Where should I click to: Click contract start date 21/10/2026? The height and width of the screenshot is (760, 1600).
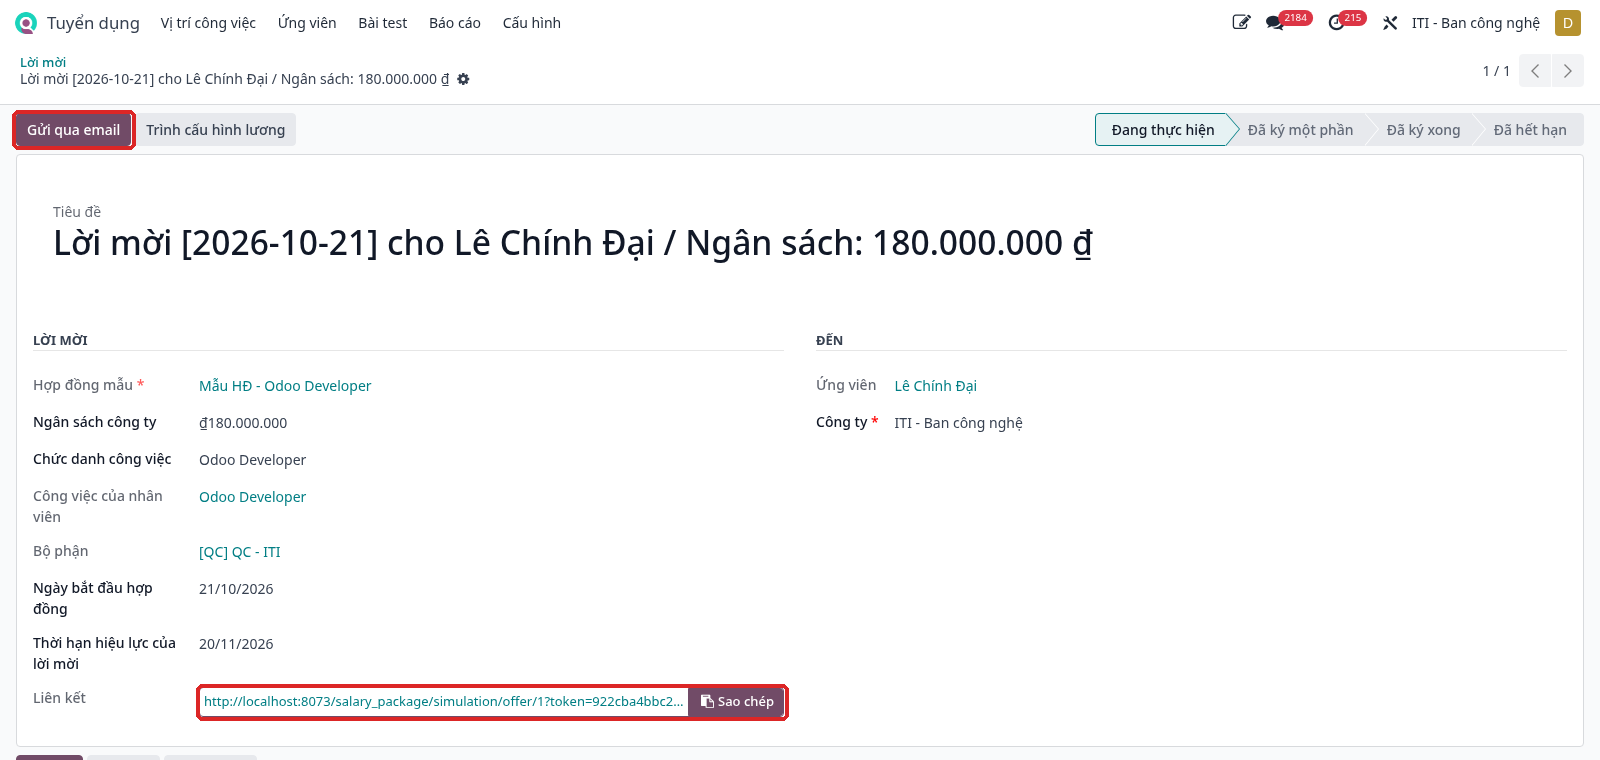pos(236,589)
